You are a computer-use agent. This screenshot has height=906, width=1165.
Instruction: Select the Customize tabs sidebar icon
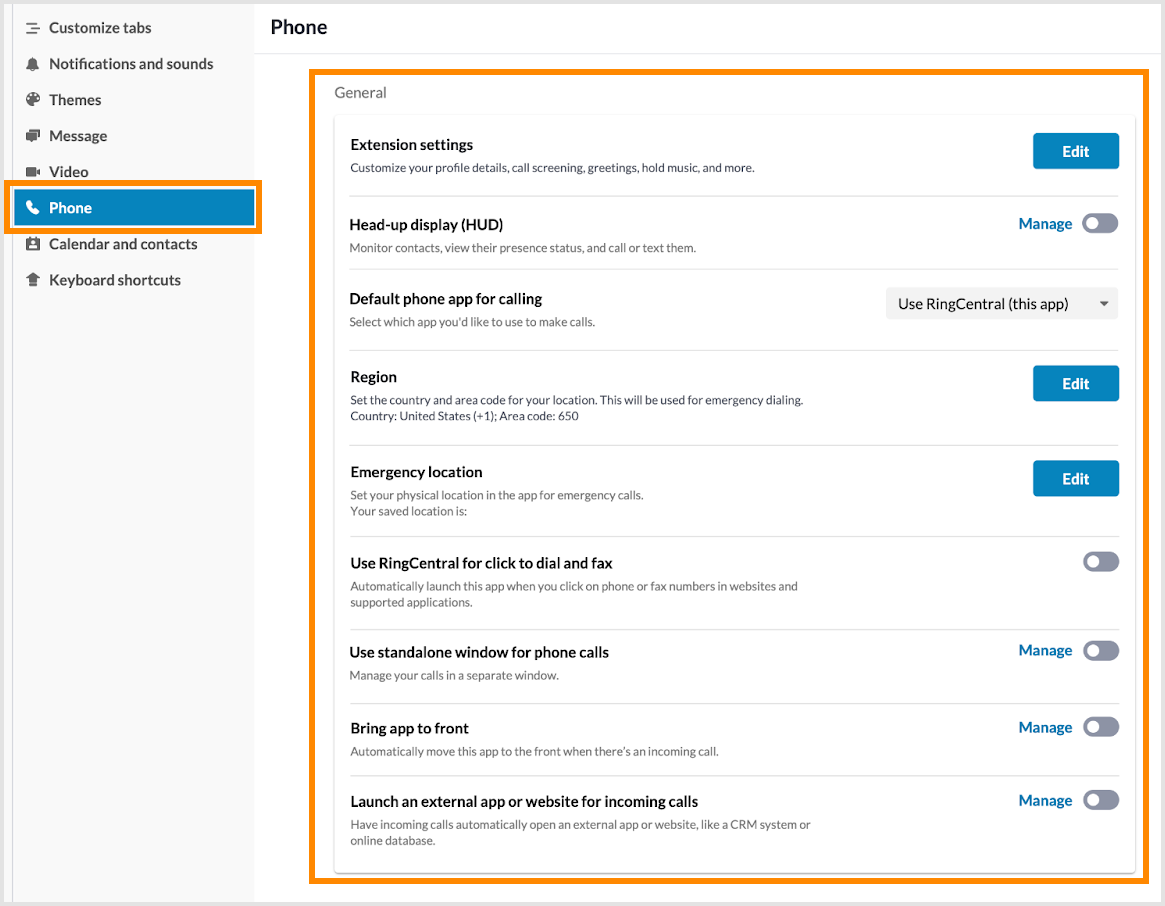30,28
